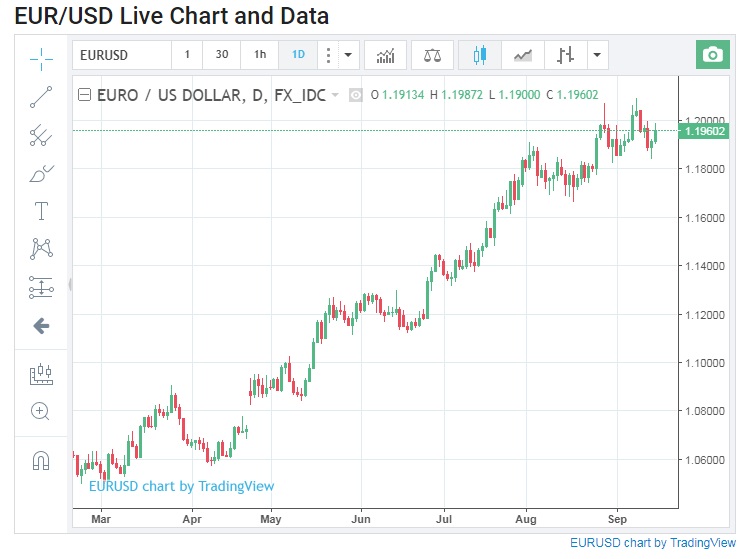Switch to the 30 minute interval
The width and height of the screenshot is (740, 559).
coord(222,55)
